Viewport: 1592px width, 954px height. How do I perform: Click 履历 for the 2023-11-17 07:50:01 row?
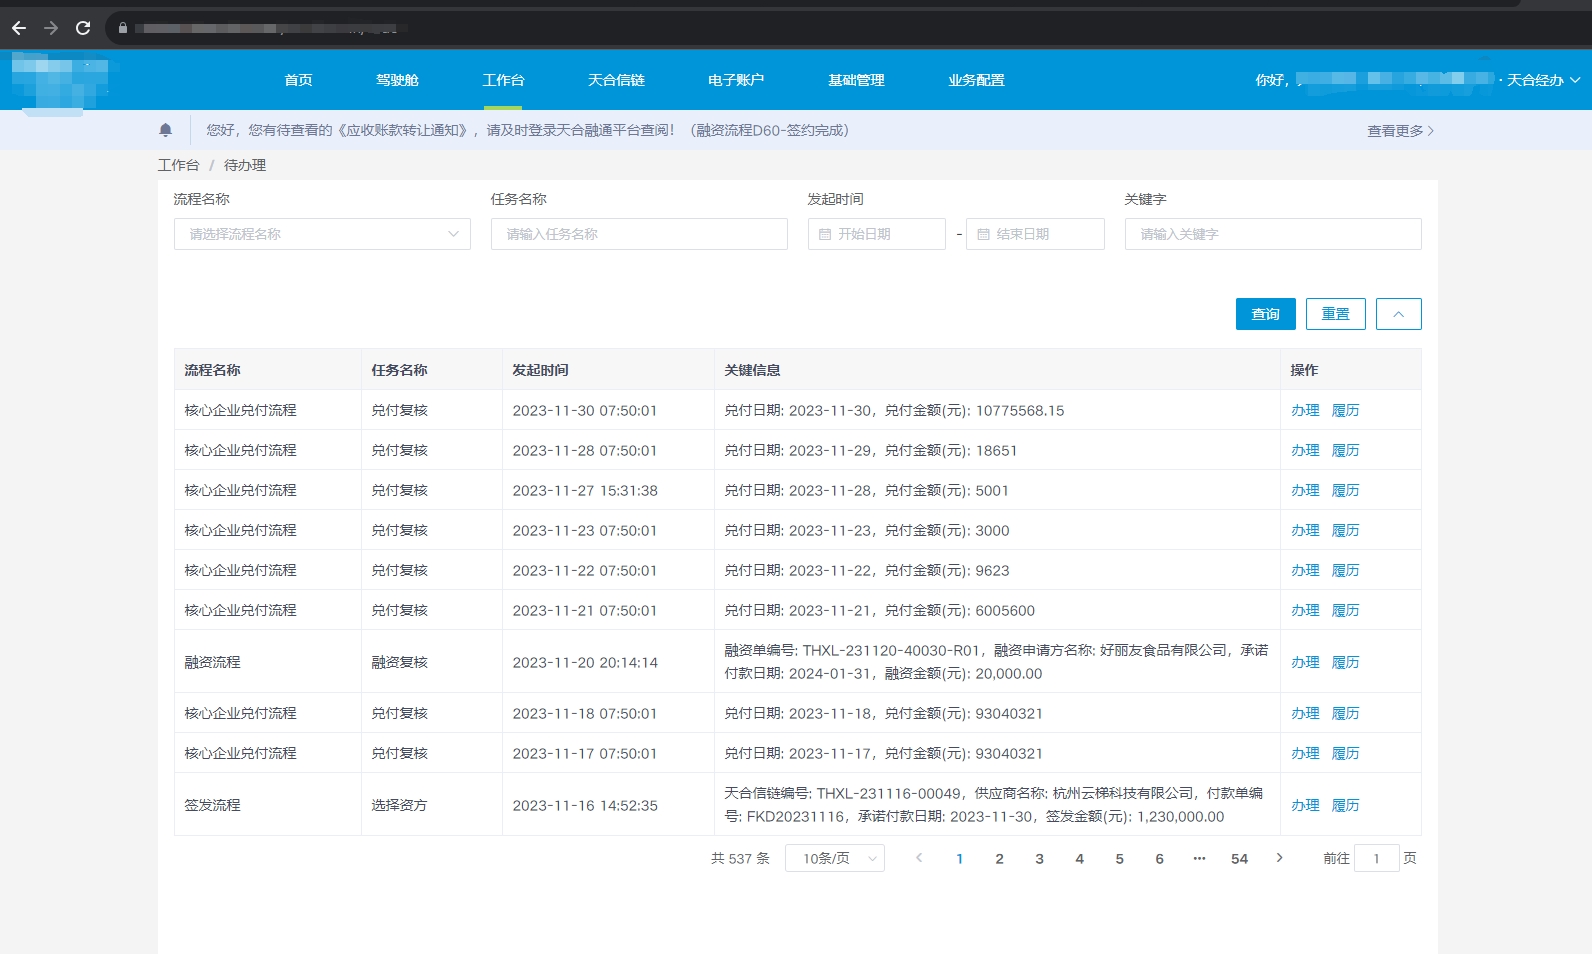tap(1346, 753)
